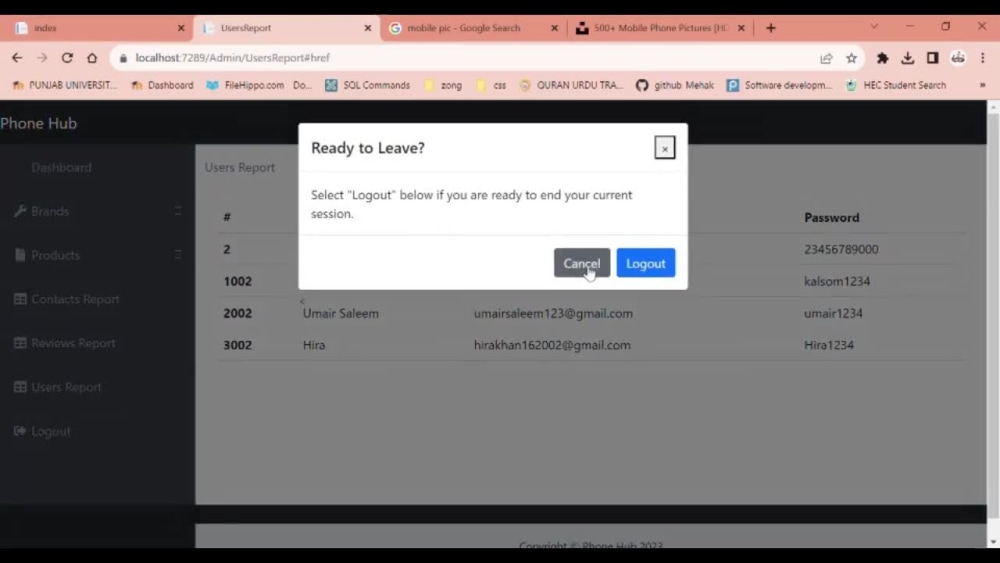The height and width of the screenshot is (563, 1000).
Task: Open the Chrome three-dot menu
Action: click(983, 58)
